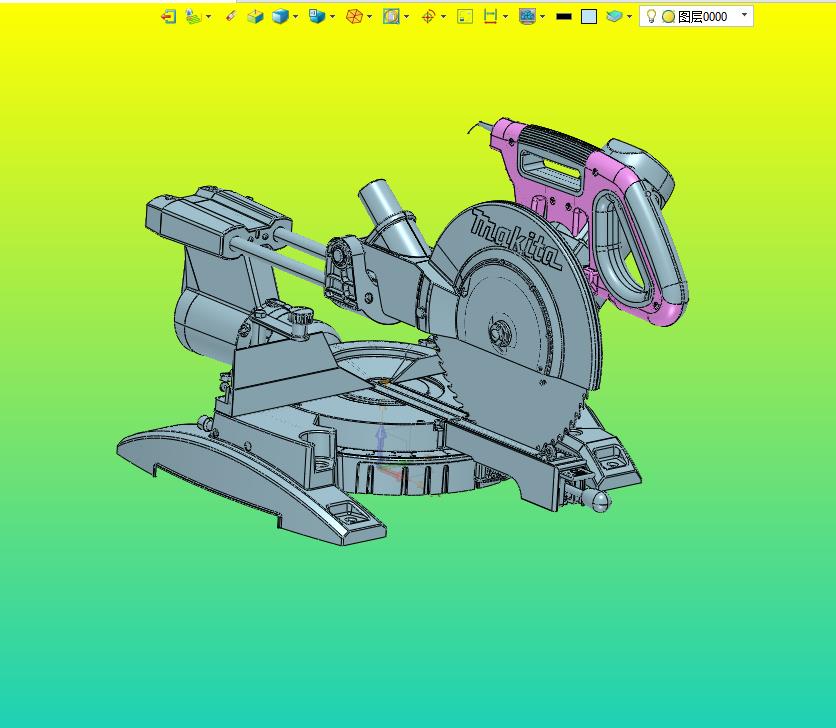Screen dimensions: 836x728
Task: Click the monitor display settings icon
Action: tap(527, 17)
